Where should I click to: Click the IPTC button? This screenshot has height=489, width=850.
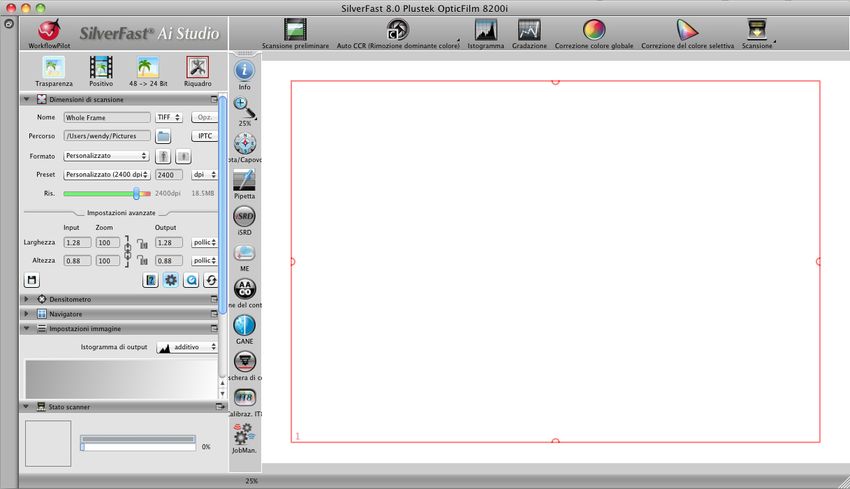point(204,136)
